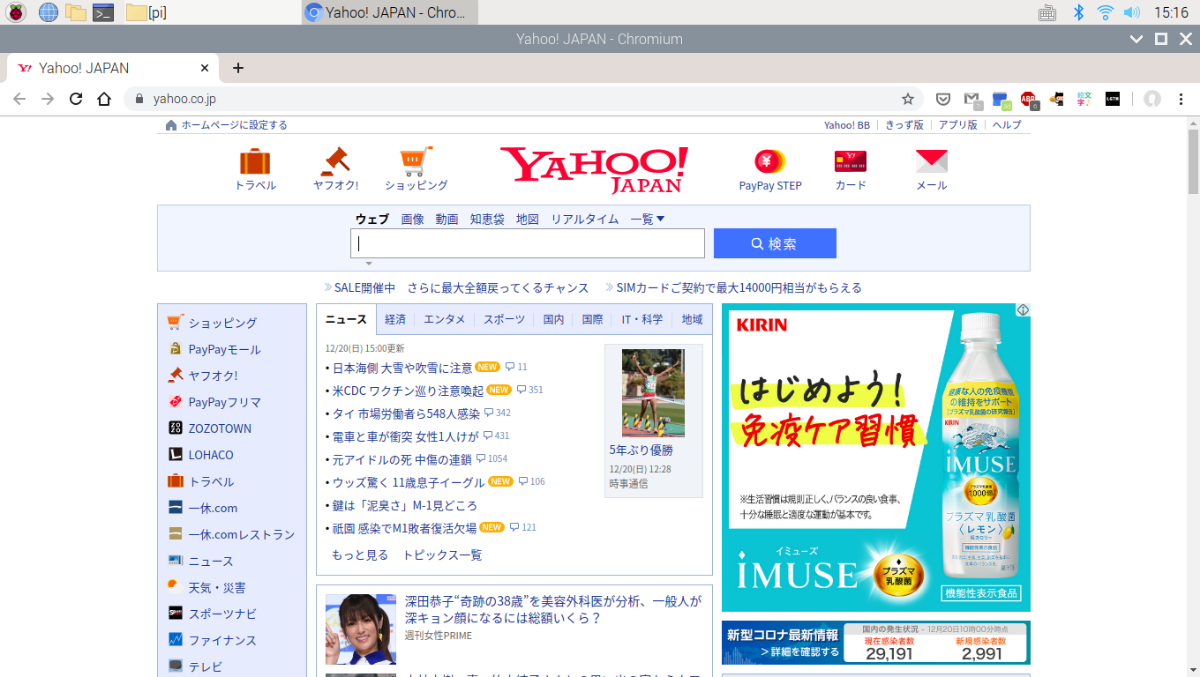Switch to the 経済 news tab
This screenshot has width=1200, height=677.
395,320
